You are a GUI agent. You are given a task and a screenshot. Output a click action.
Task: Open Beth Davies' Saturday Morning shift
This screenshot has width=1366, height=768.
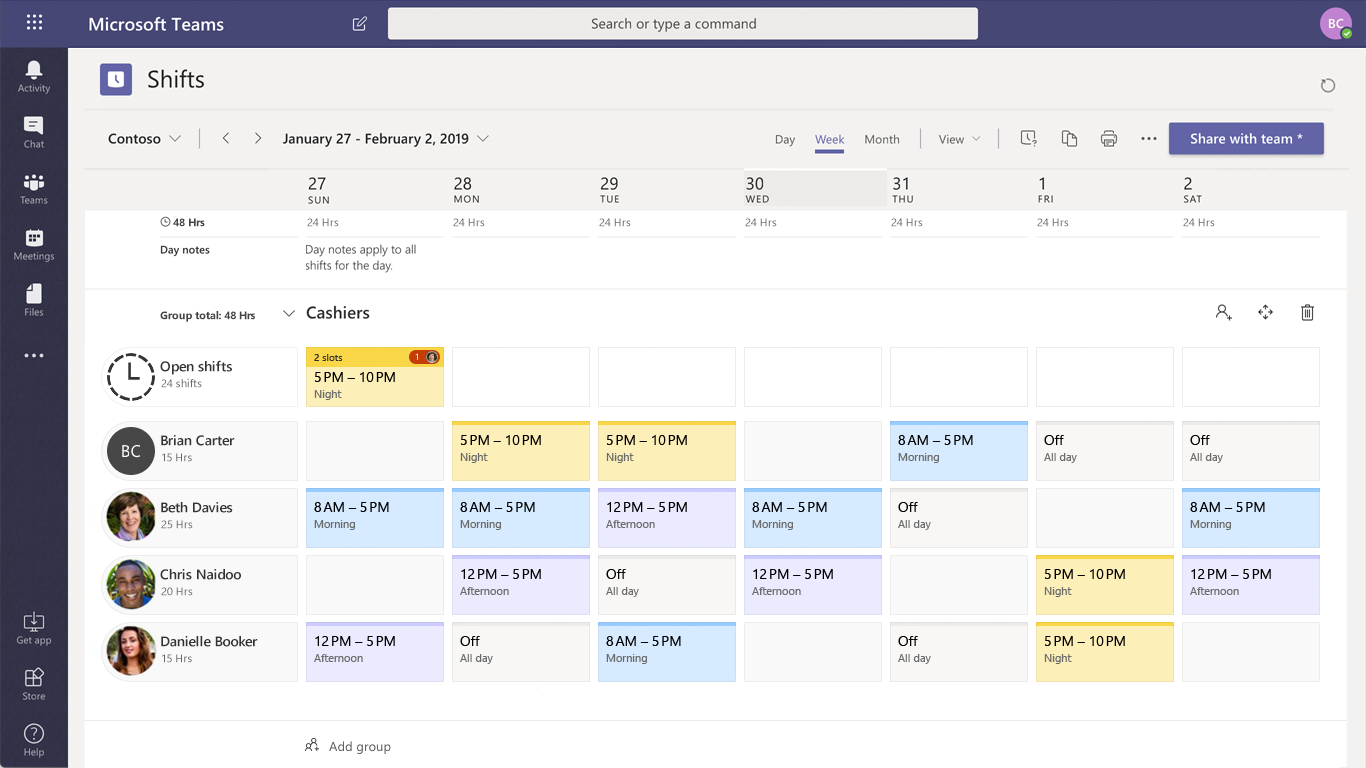coord(1251,518)
